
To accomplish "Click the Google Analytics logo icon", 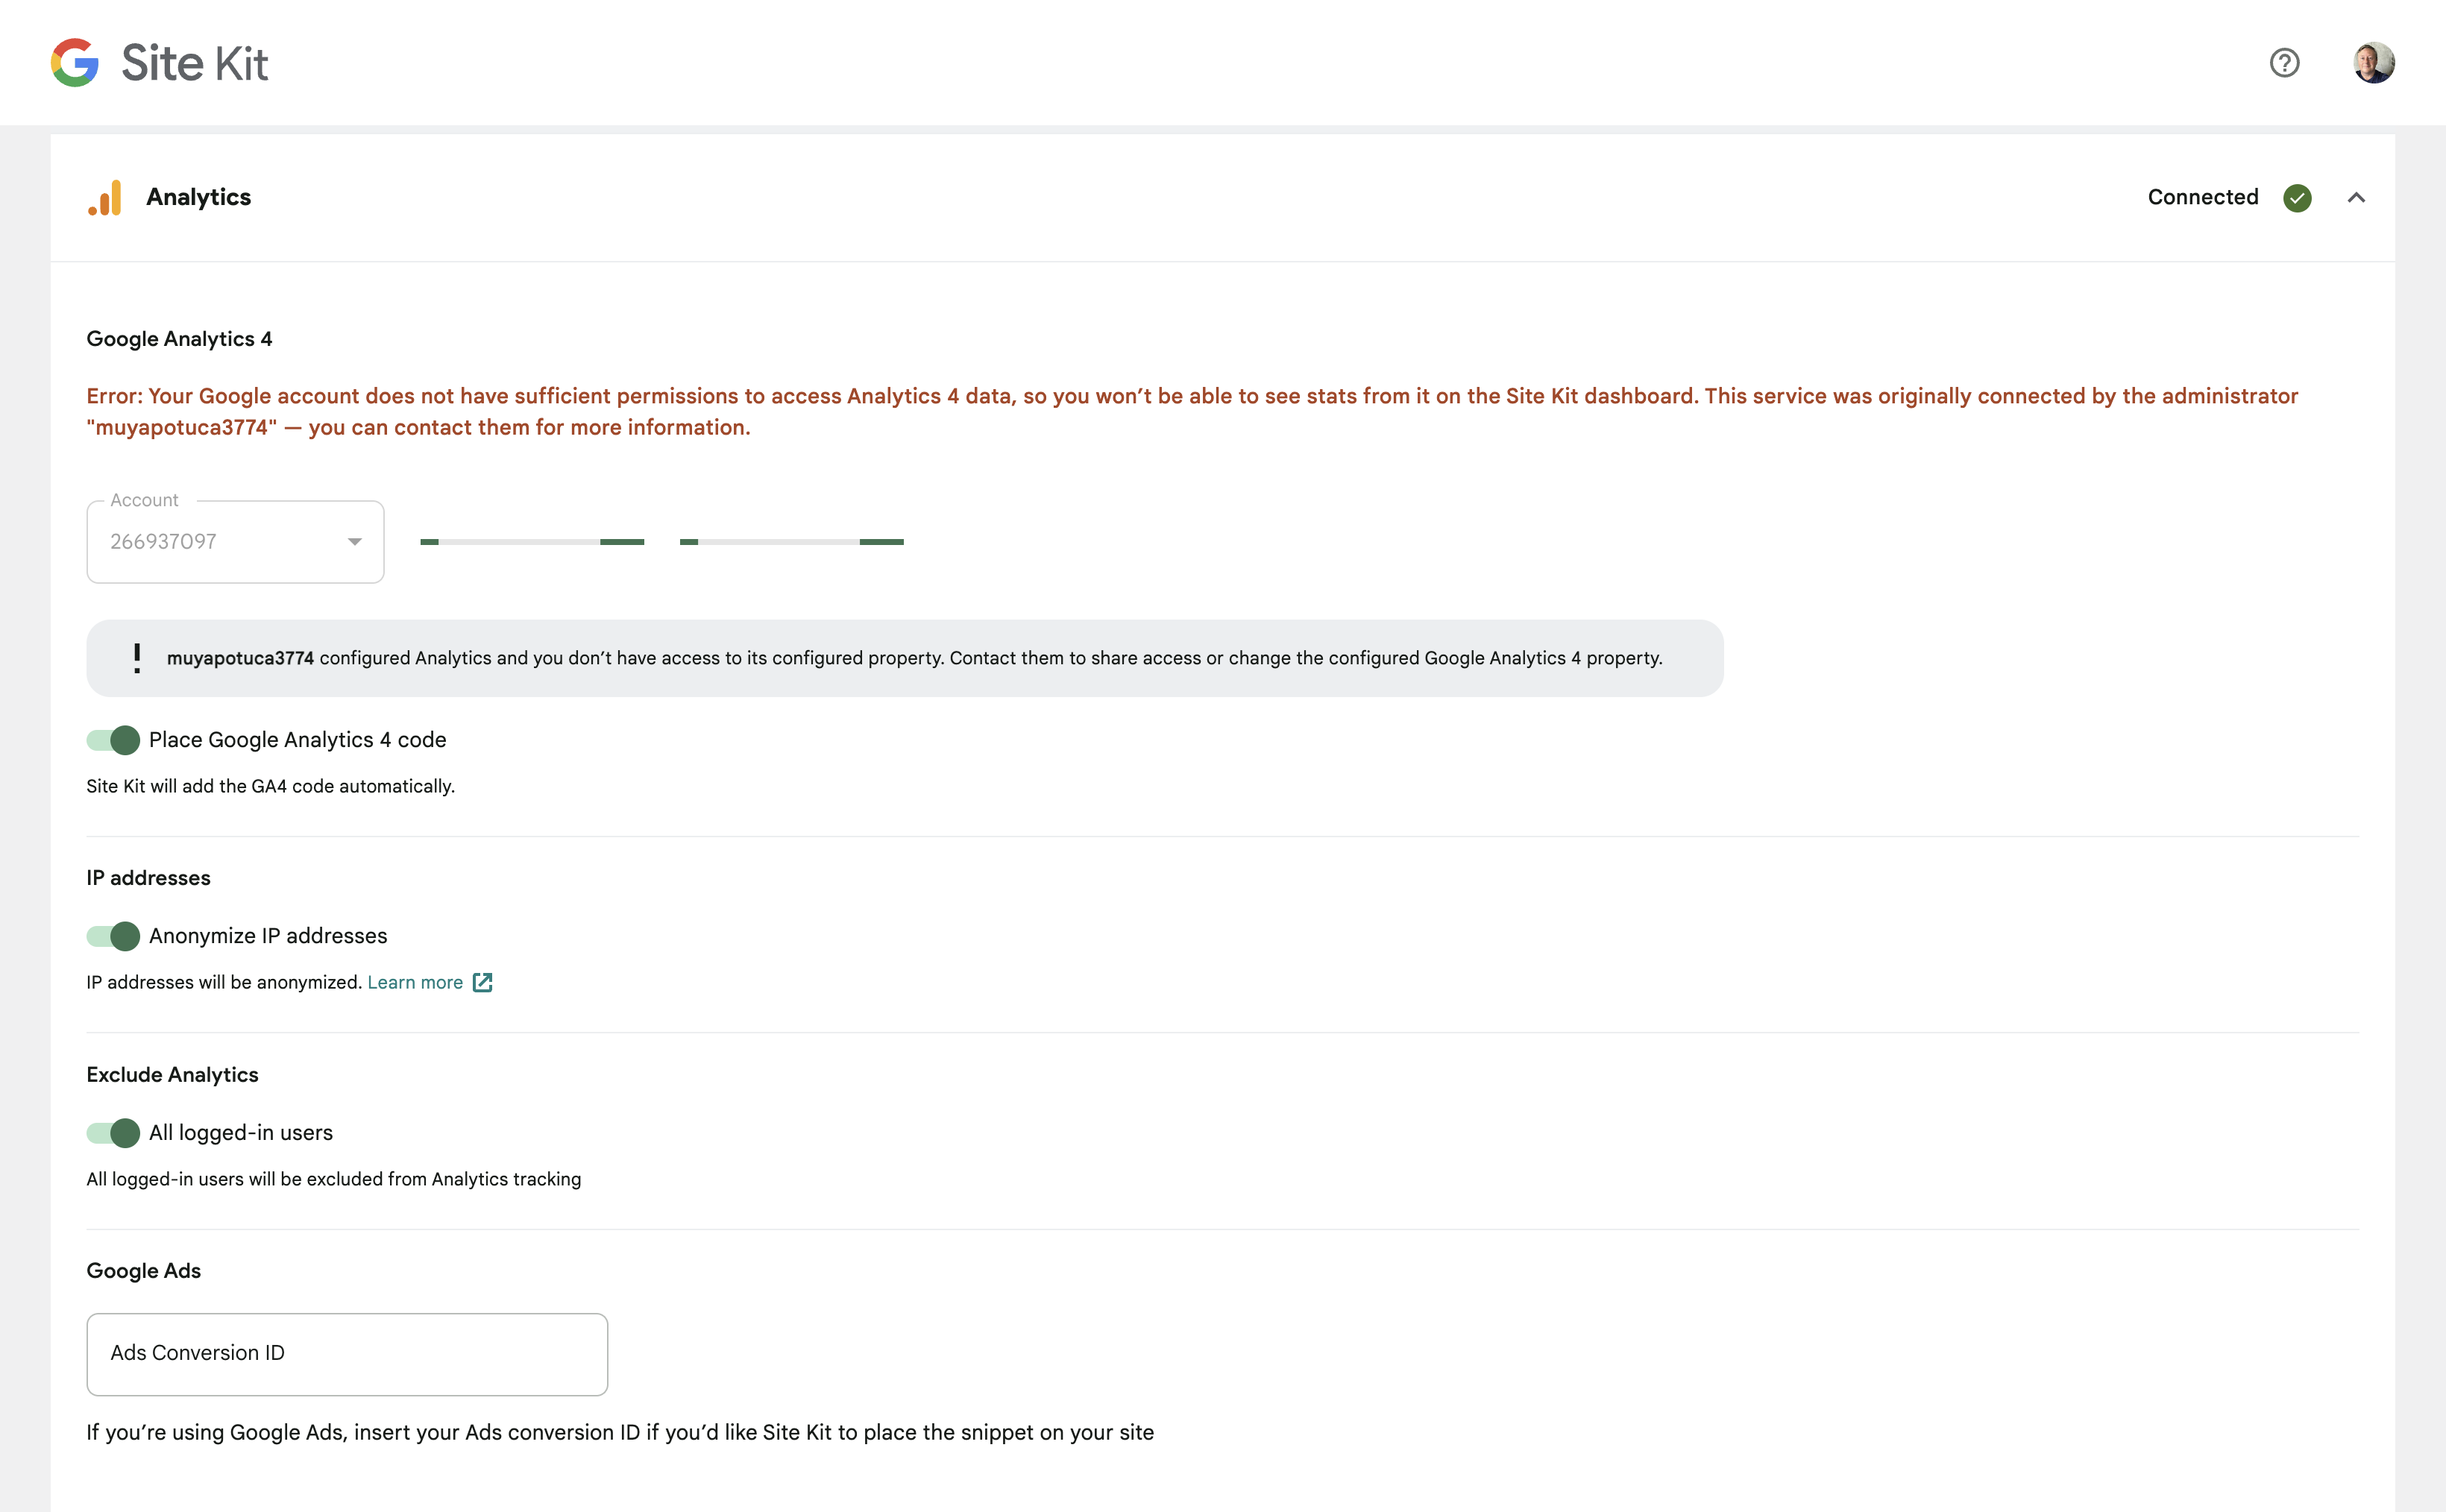I will [106, 197].
